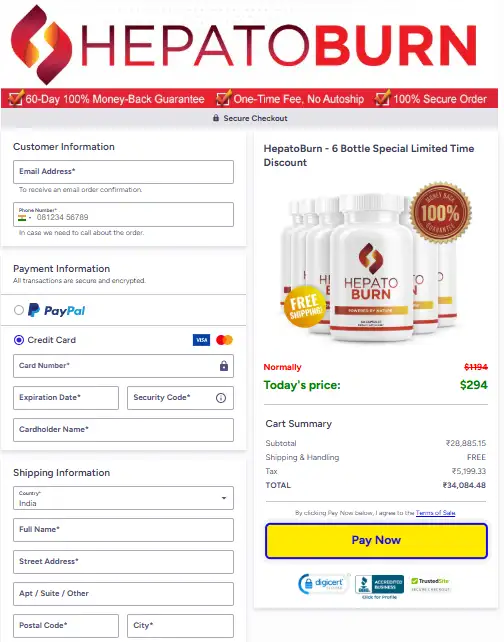Click the PayPal logo
The height and width of the screenshot is (642, 504).
pyautogui.click(x=57, y=310)
